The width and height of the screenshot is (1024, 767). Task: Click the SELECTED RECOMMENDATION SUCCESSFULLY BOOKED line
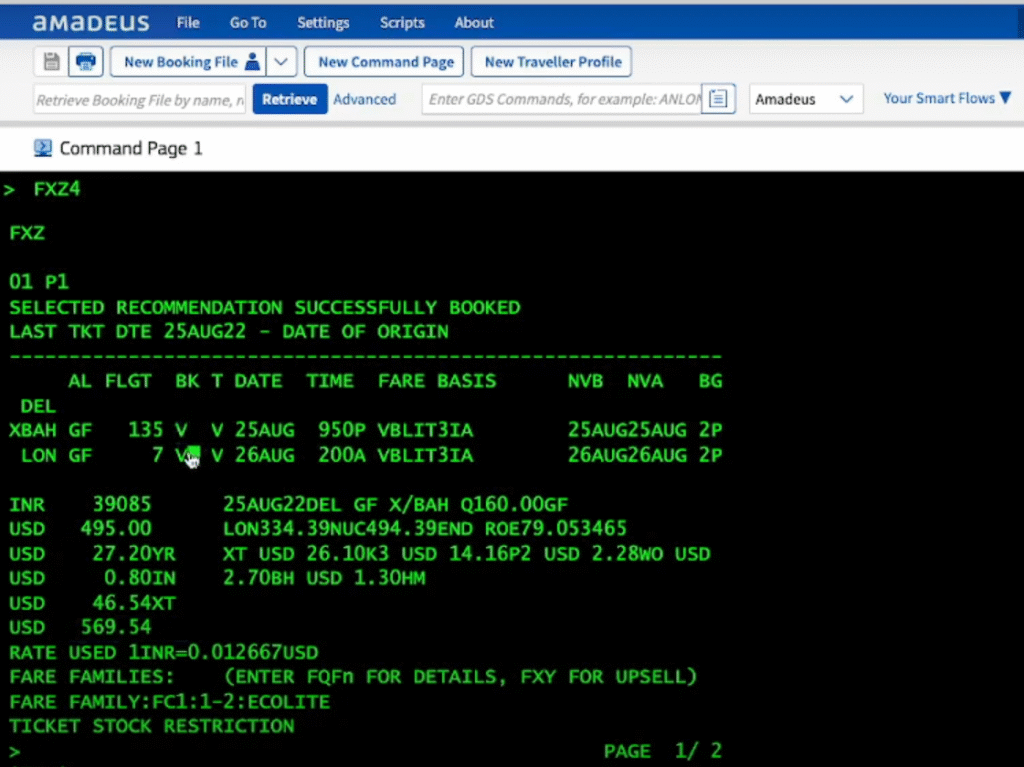click(x=264, y=307)
